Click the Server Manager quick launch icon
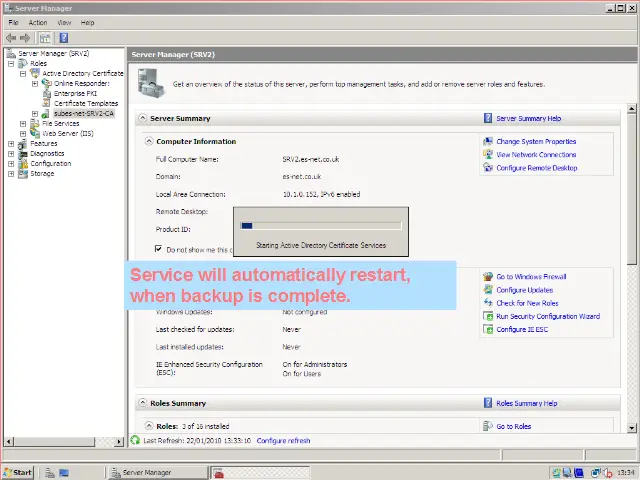Viewport: 640px width, 480px height. (x=50, y=473)
